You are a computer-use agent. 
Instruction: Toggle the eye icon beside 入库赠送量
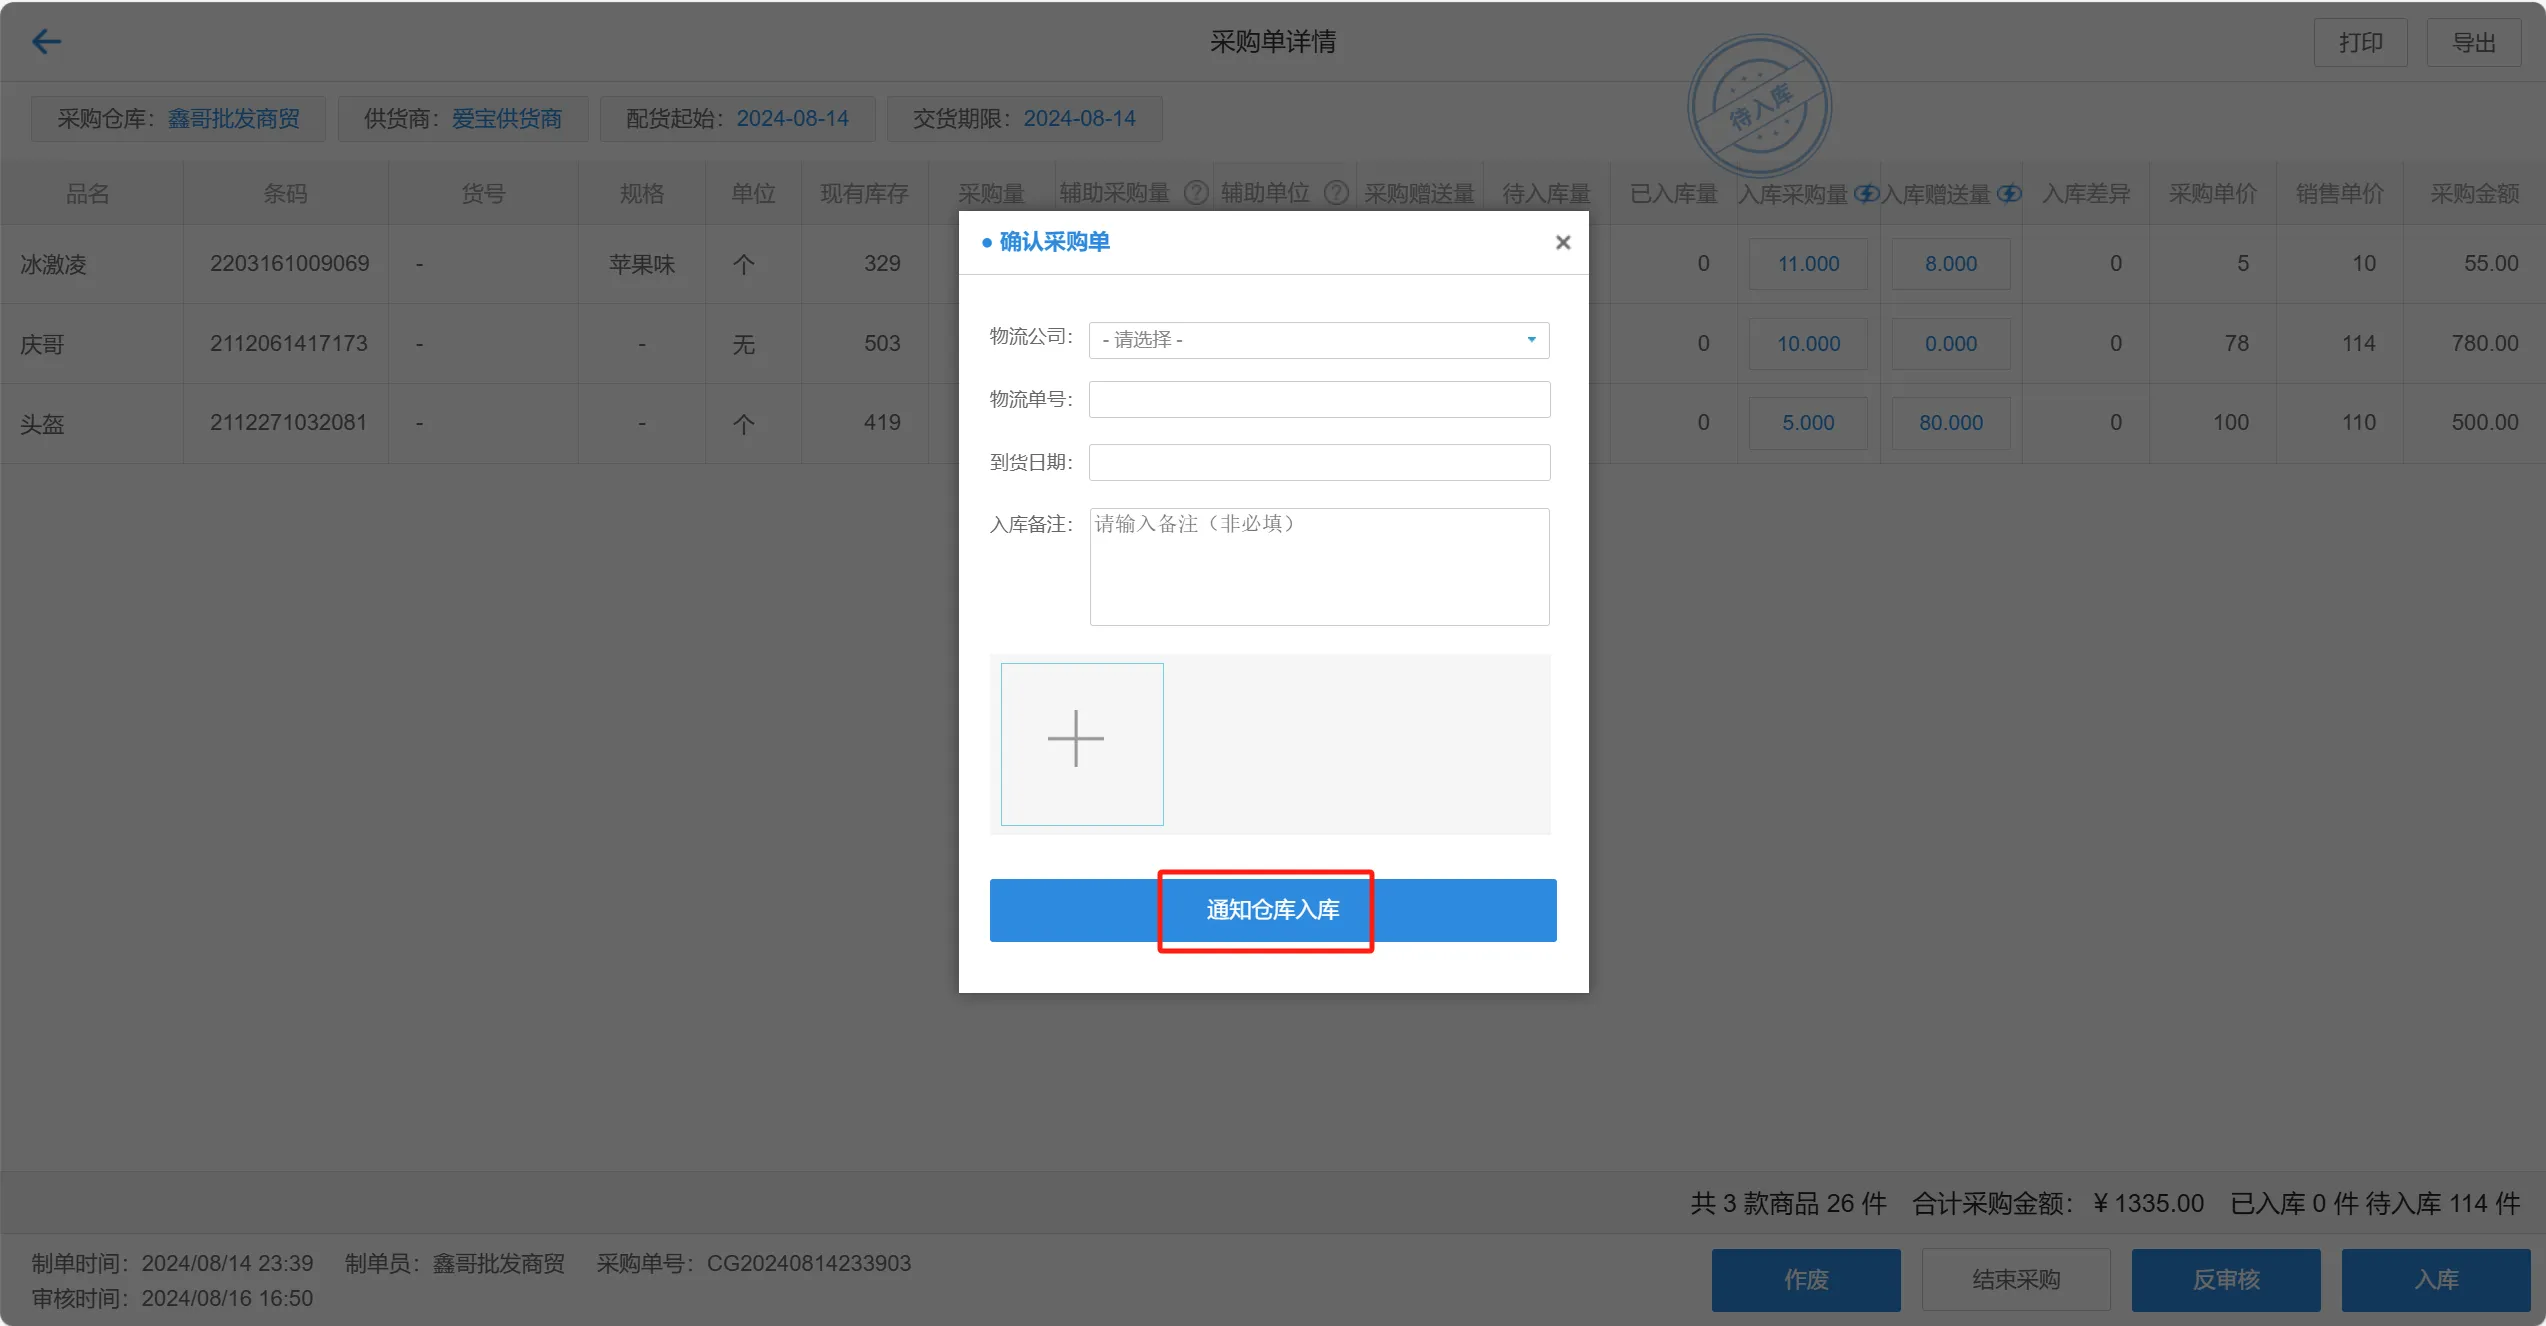click(2009, 193)
